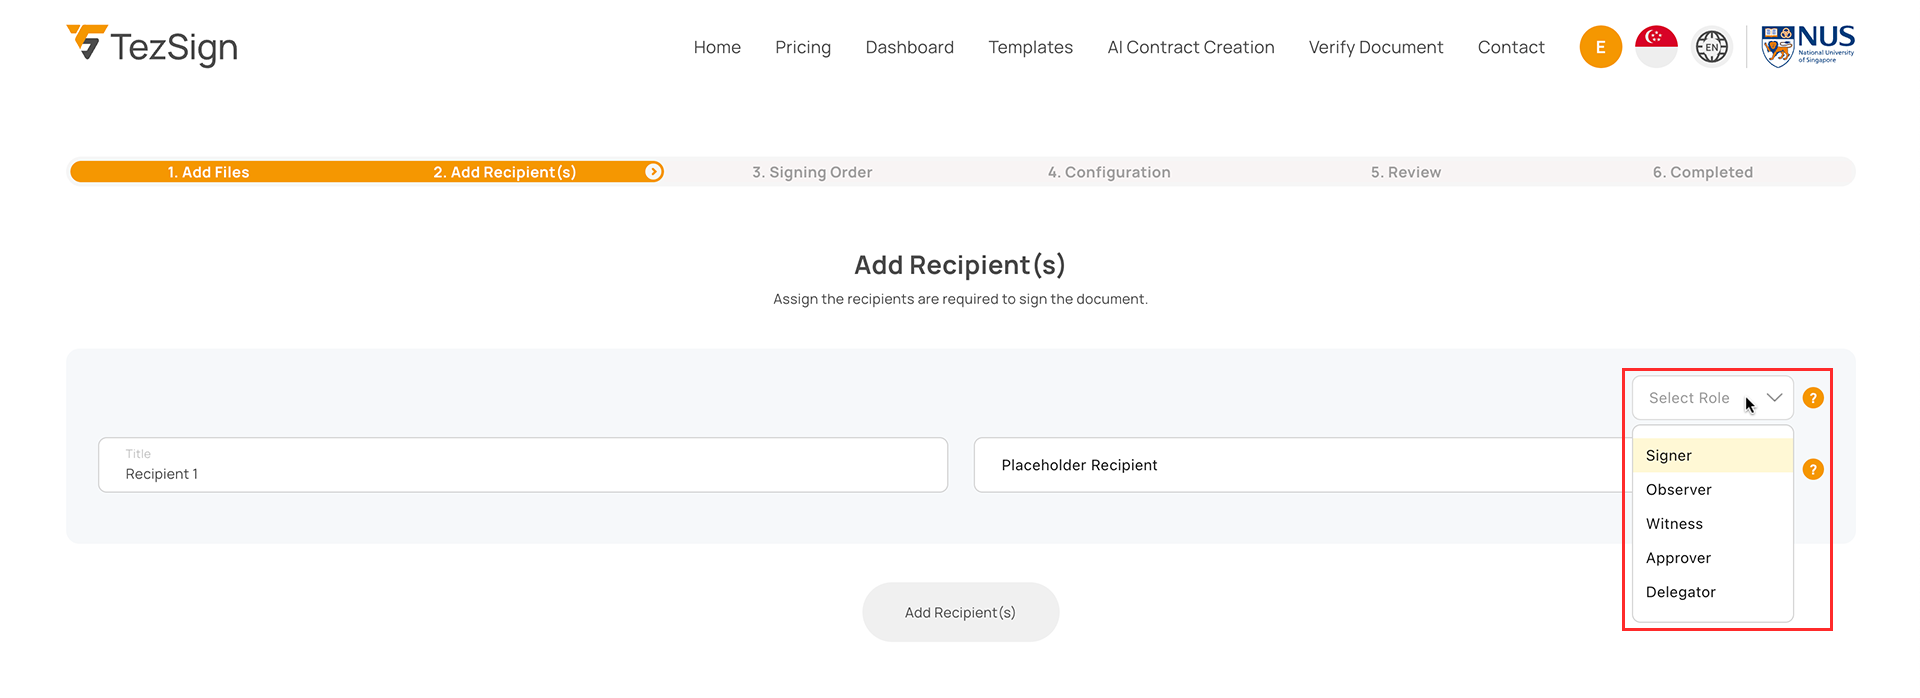The image size is (1920, 698).
Task: Jump to step 3 Signing Order
Action: coord(812,172)
